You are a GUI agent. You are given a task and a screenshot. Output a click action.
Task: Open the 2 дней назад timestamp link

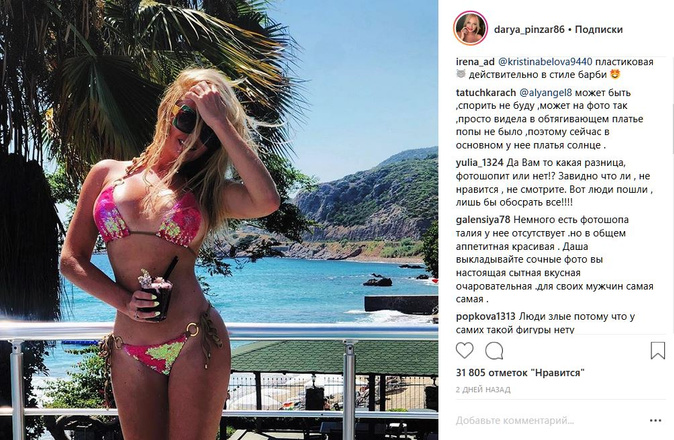point(483,390)
